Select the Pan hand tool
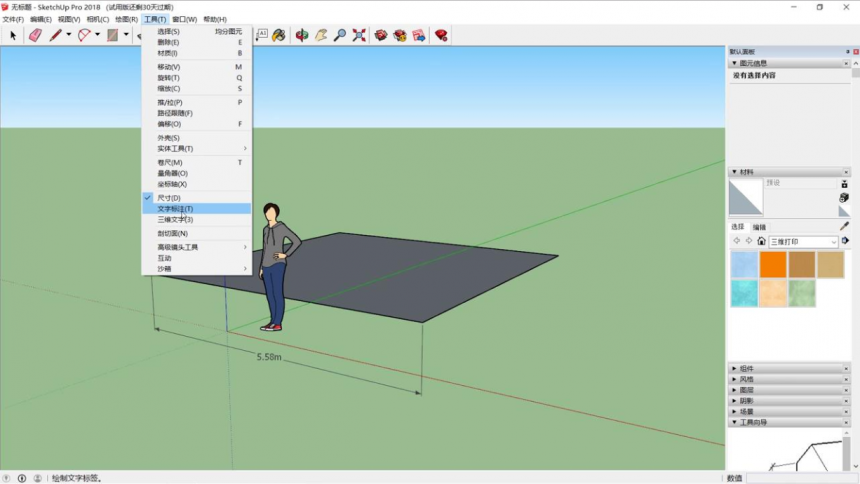860x484 pixels. pos(321,35)
